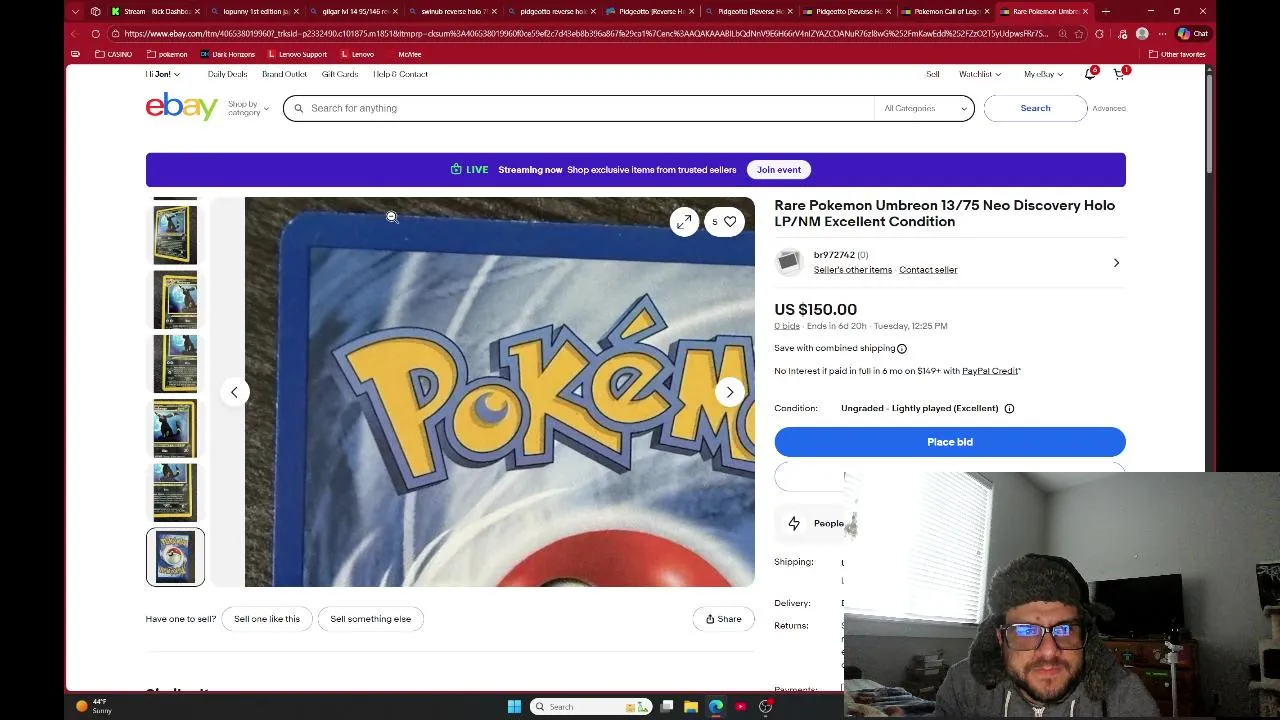The image size is (1280, 720).
Task: Click the eBay Search button
Action: [x=1035, y=108]
